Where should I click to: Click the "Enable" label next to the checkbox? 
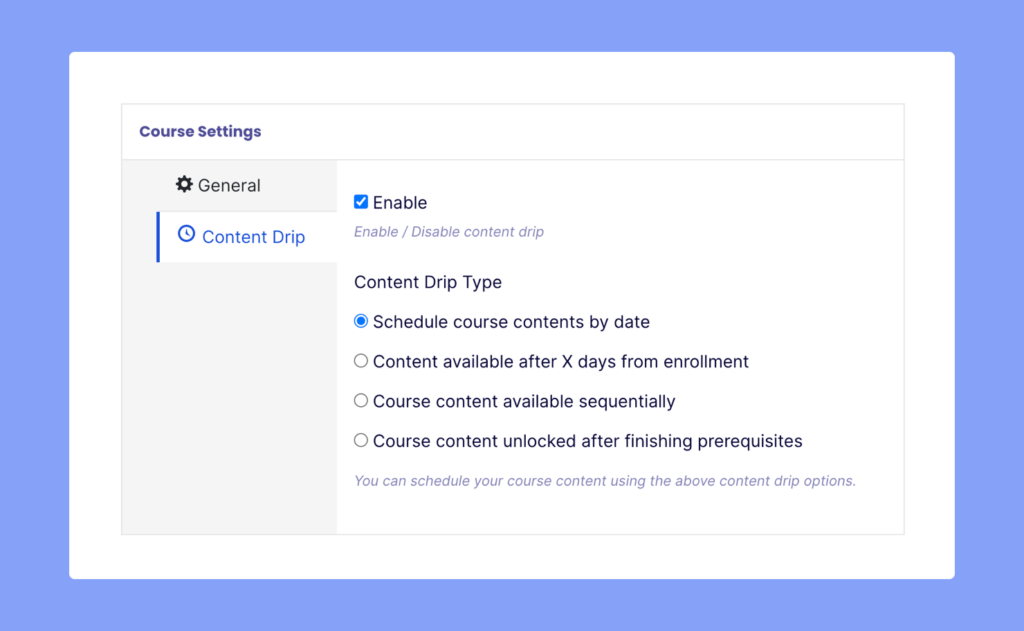(398, 202)
